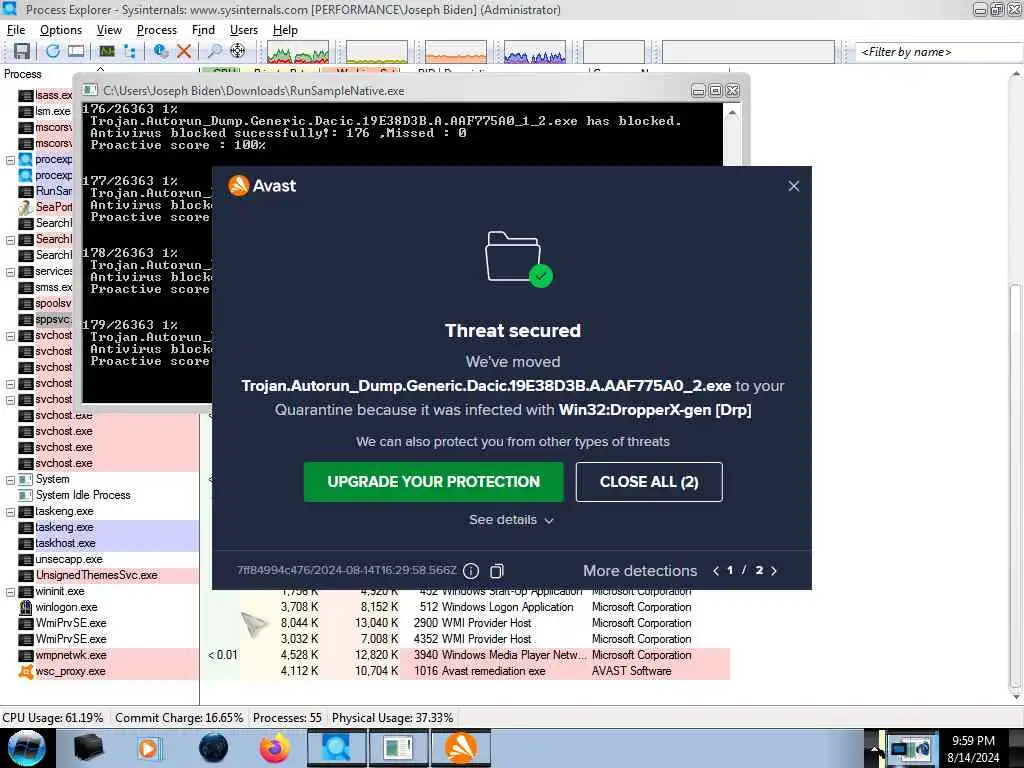1024x768 pixels.
Task: Click the process list scroll-down arrow
Action: coord(1016,697)
